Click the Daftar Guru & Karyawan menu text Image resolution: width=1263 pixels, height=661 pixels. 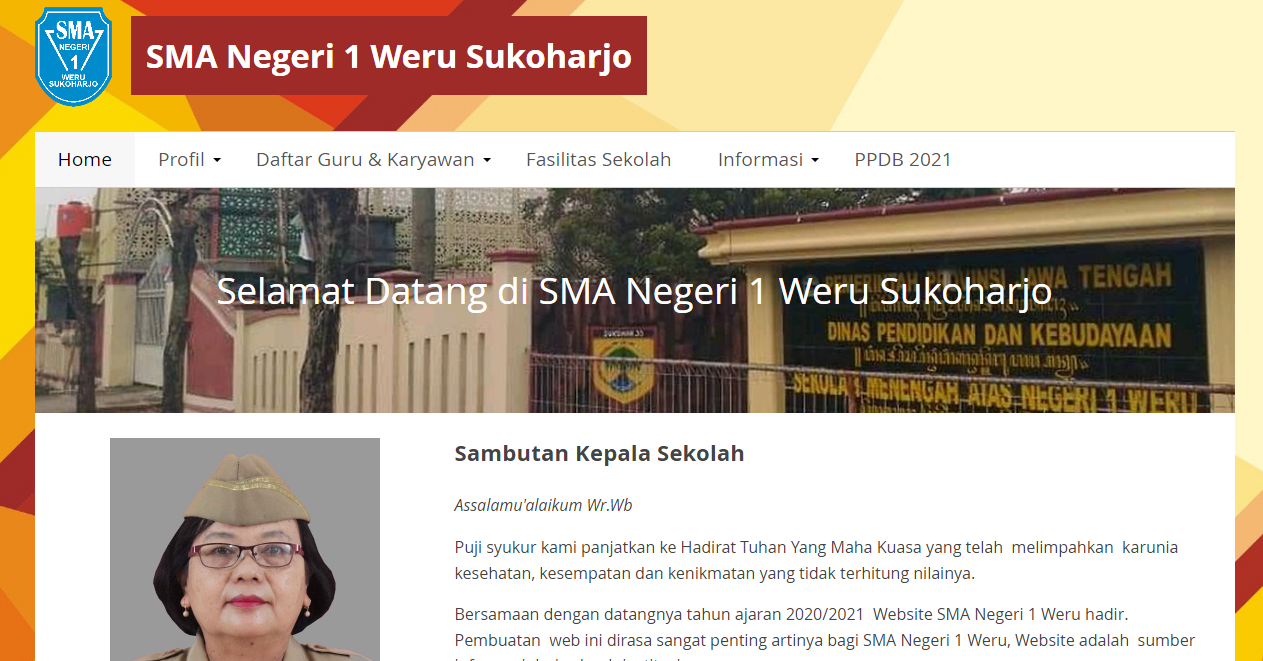point(365,160)
